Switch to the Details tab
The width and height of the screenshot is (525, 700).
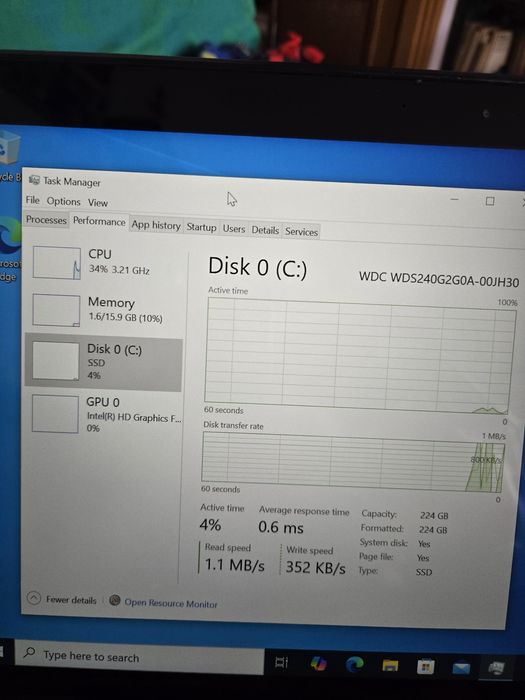pos(265,230)
